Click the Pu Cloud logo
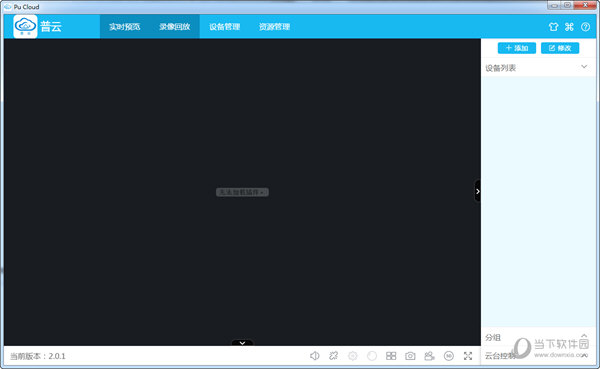This screenshot has width=600, height=369. point(25,26)
